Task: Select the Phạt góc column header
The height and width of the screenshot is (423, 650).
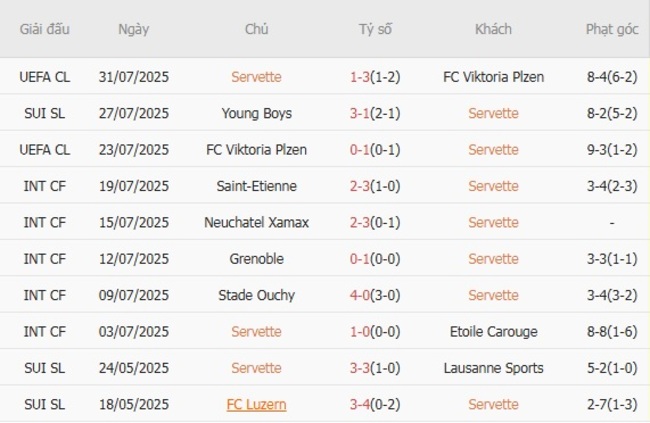Action: [612, 29]
